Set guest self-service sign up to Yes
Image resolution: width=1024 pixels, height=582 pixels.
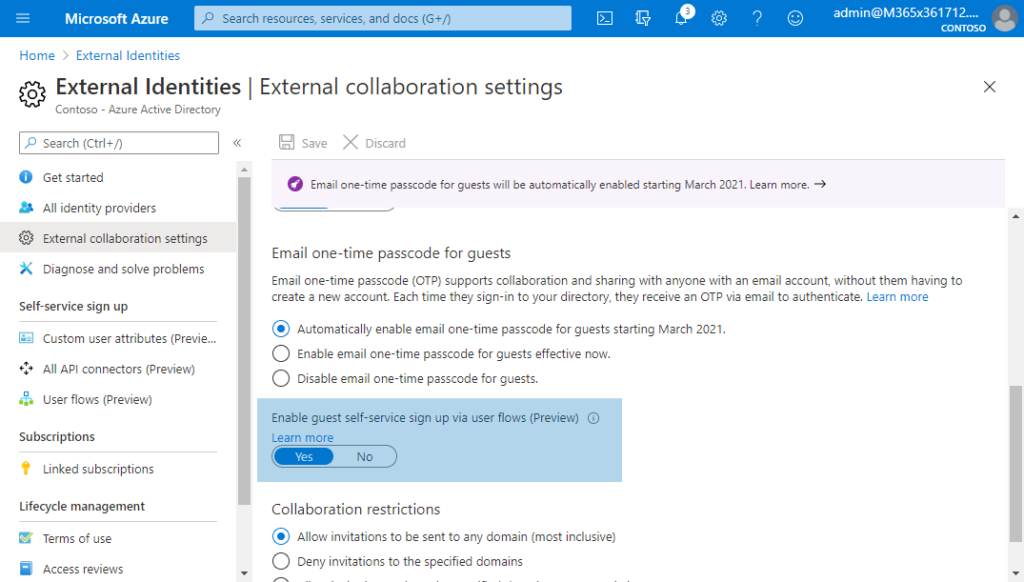(x=304, y=457)
